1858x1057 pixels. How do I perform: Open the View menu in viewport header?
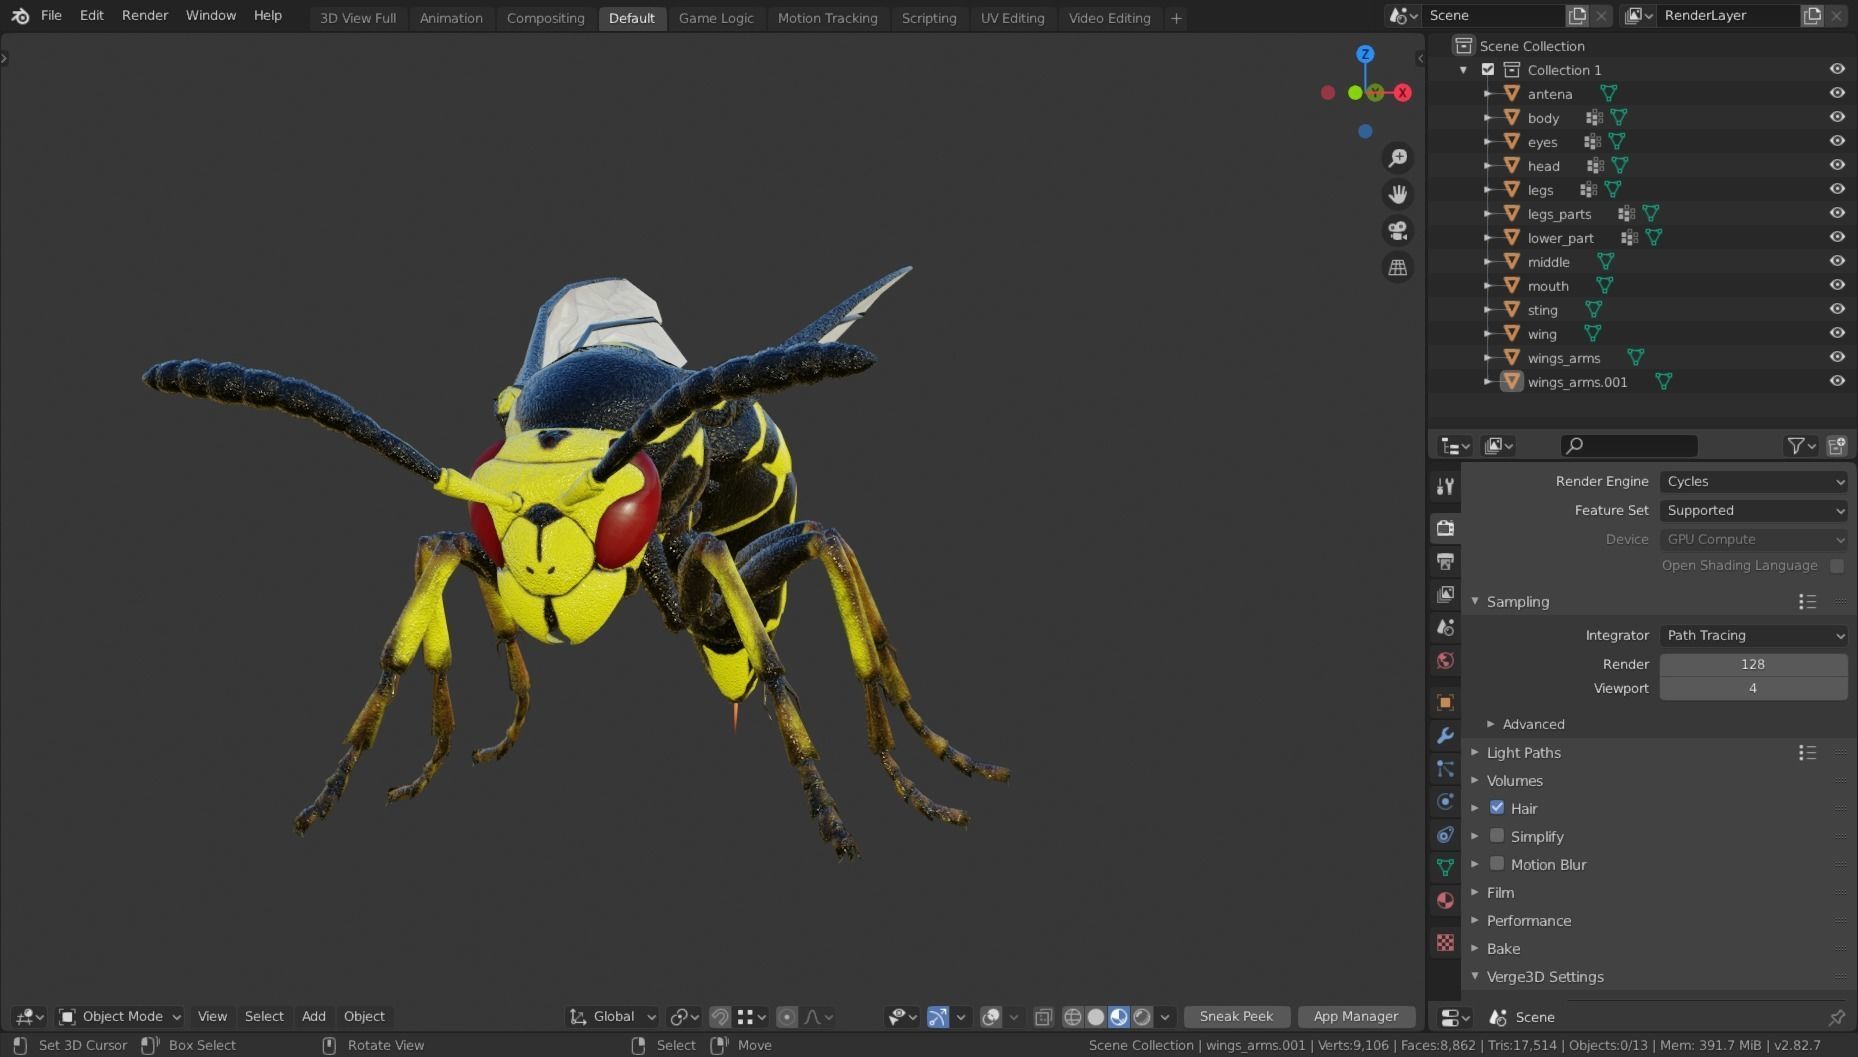212,1016
